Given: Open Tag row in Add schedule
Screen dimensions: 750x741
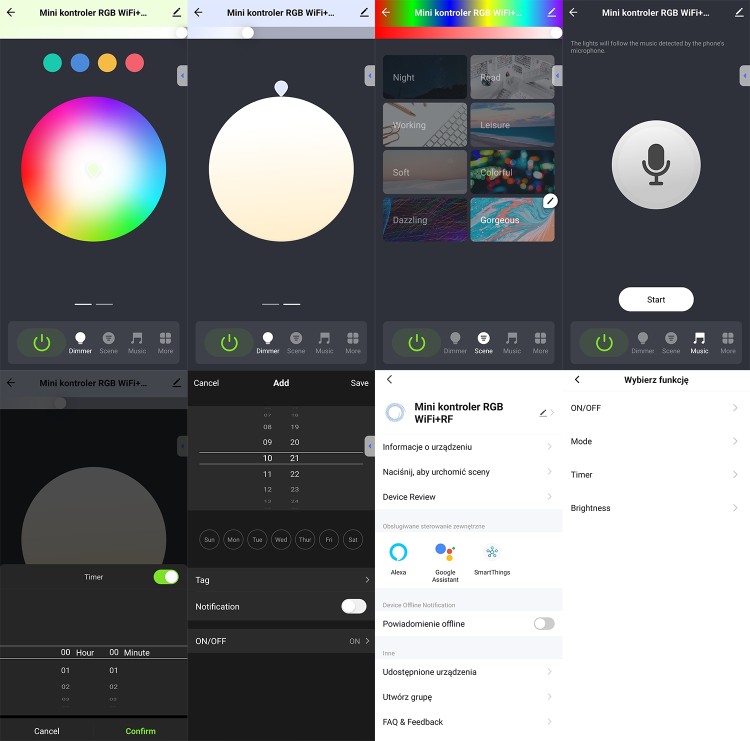Looking at the screenshot, I should click(281, 580).
